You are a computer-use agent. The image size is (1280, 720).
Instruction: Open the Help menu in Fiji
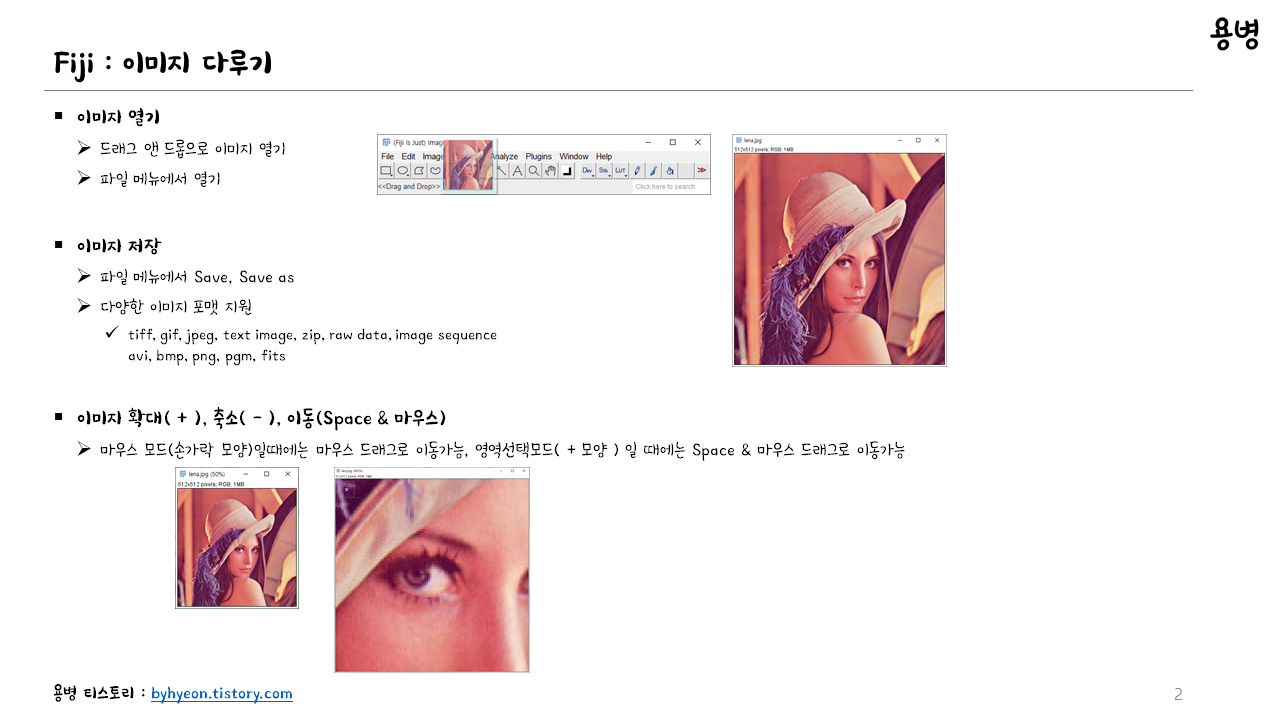point(604,157)
